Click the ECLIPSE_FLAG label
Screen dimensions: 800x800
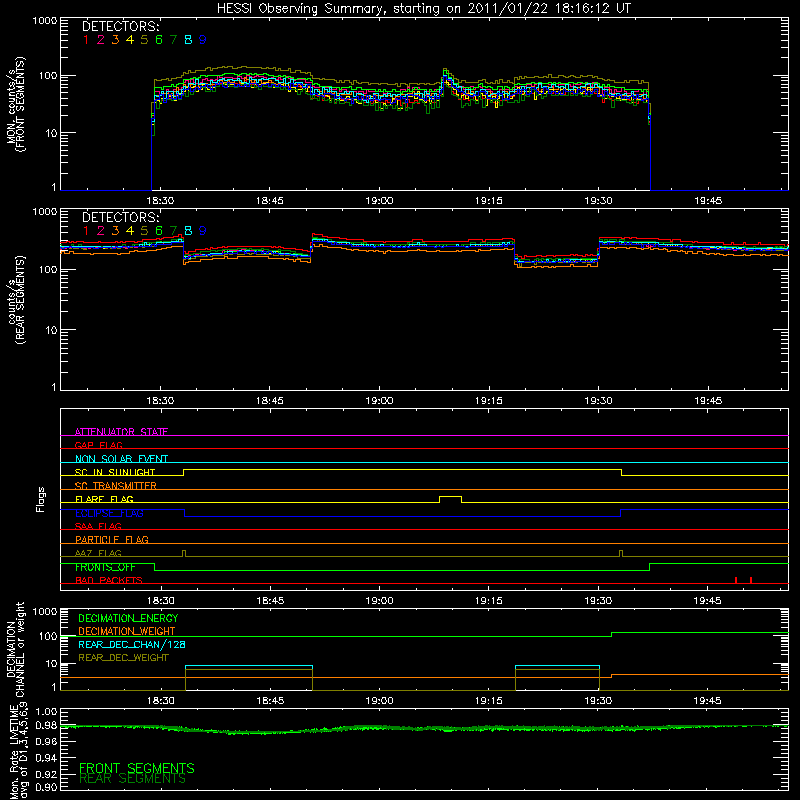(x=109, y=513)
